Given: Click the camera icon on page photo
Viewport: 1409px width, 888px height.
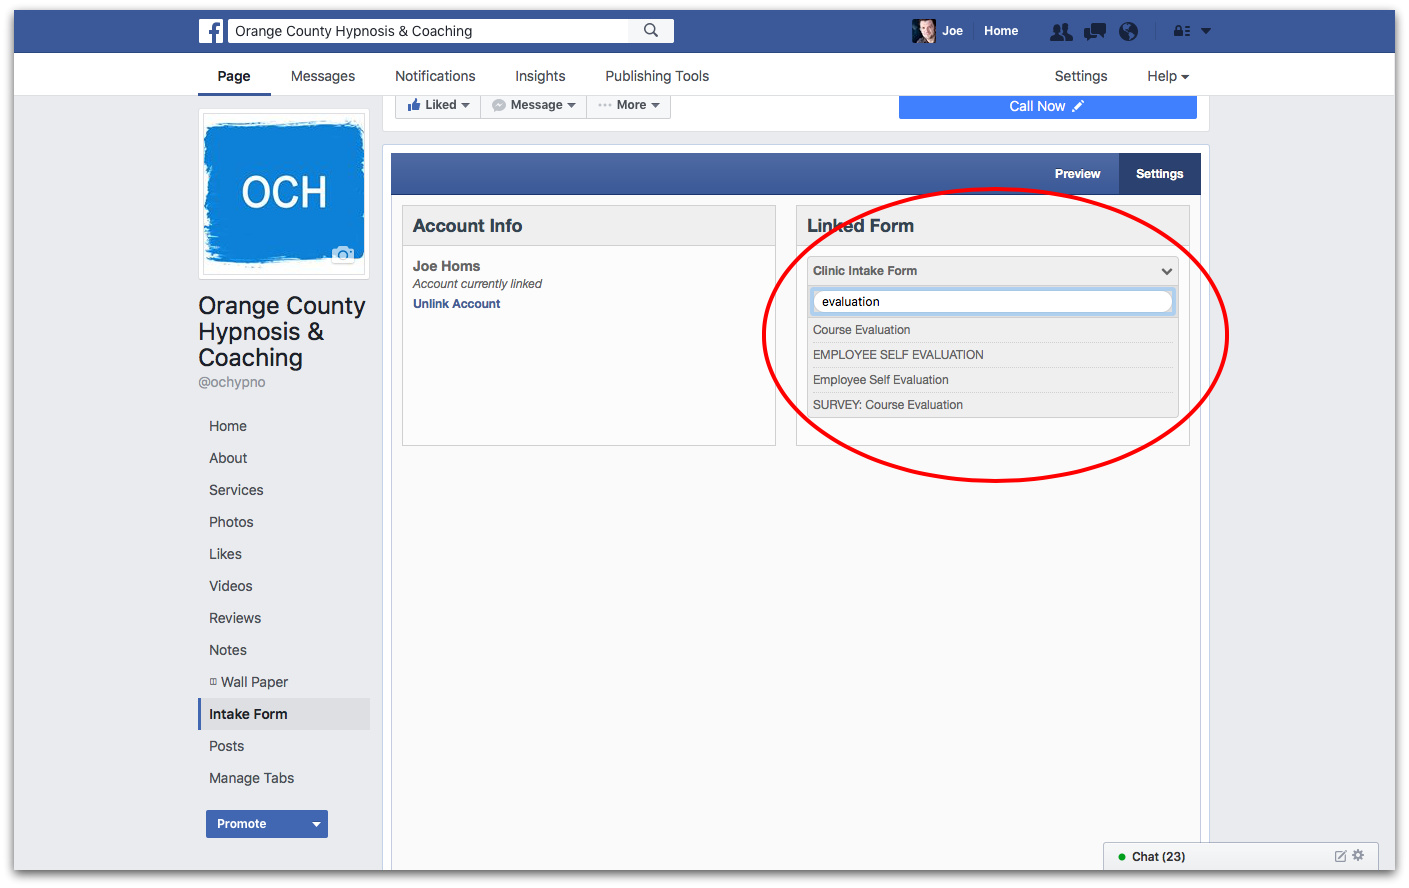Looking at the screenshot, I should 343,254.
